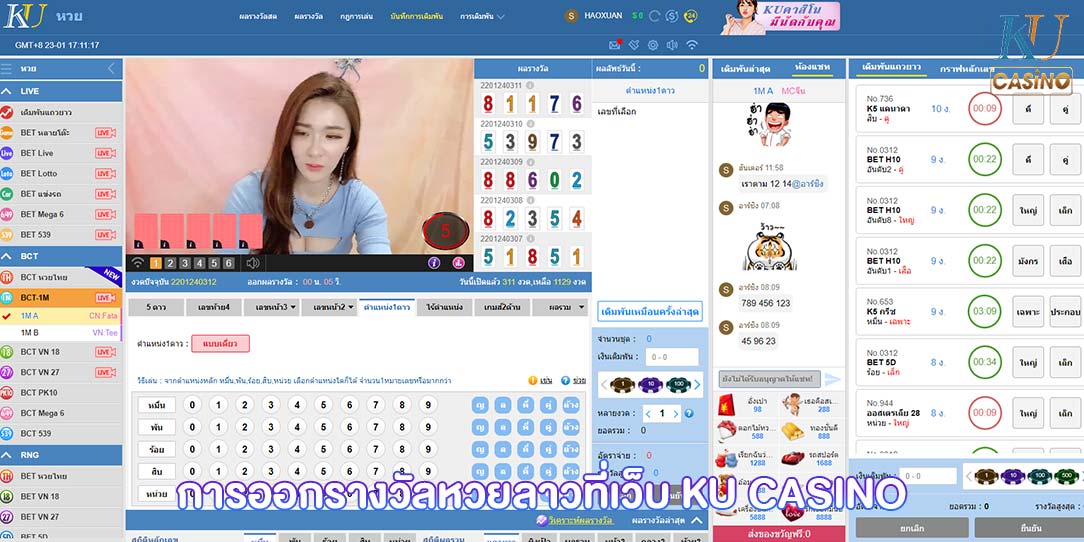Pick number 5 in หมื่น row
The width and height of the screenshot is (1084, 542).
coord(323,405)
